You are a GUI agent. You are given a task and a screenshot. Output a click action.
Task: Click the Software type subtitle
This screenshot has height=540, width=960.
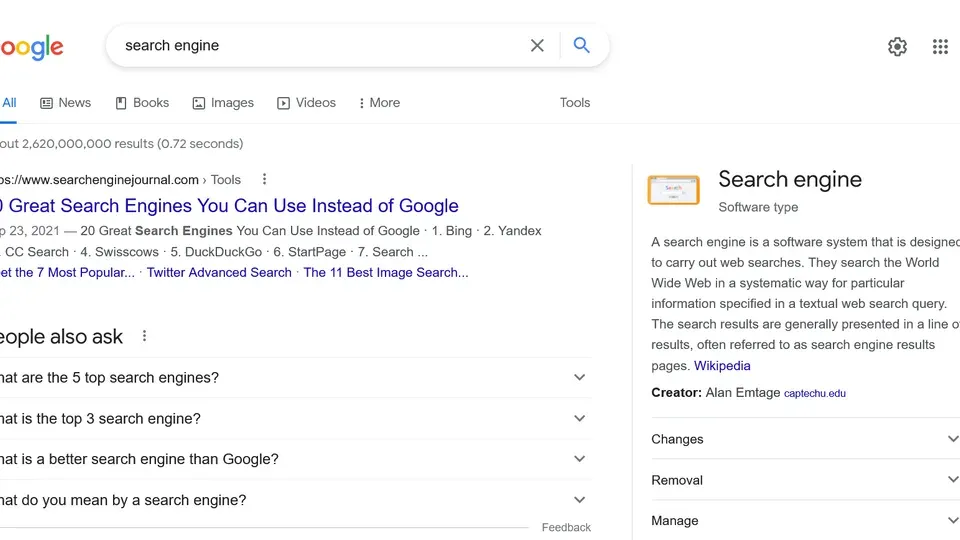tap(758, 207)
